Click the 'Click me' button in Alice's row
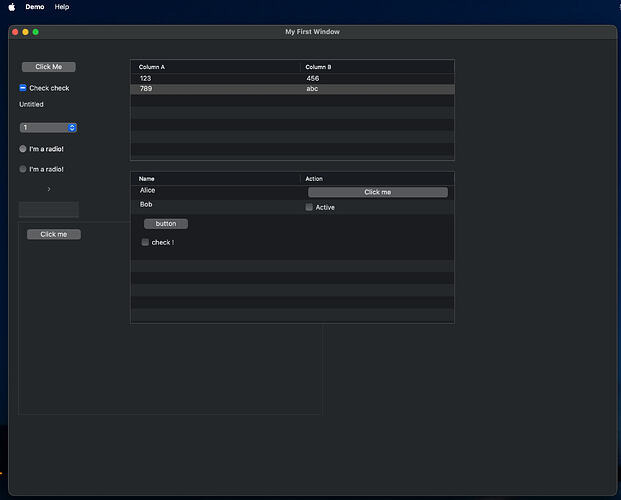 coord(378,192)
